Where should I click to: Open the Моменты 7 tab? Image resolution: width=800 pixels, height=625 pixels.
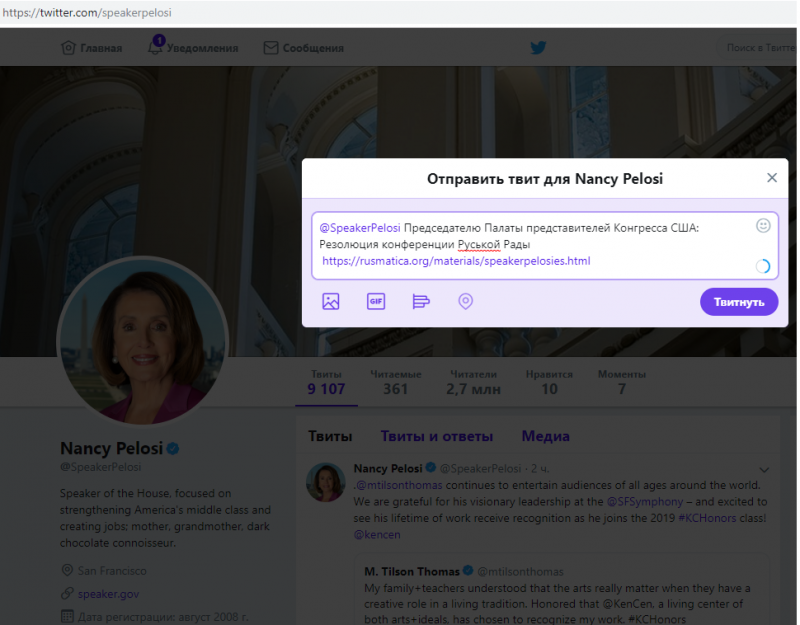coord(622,383)
